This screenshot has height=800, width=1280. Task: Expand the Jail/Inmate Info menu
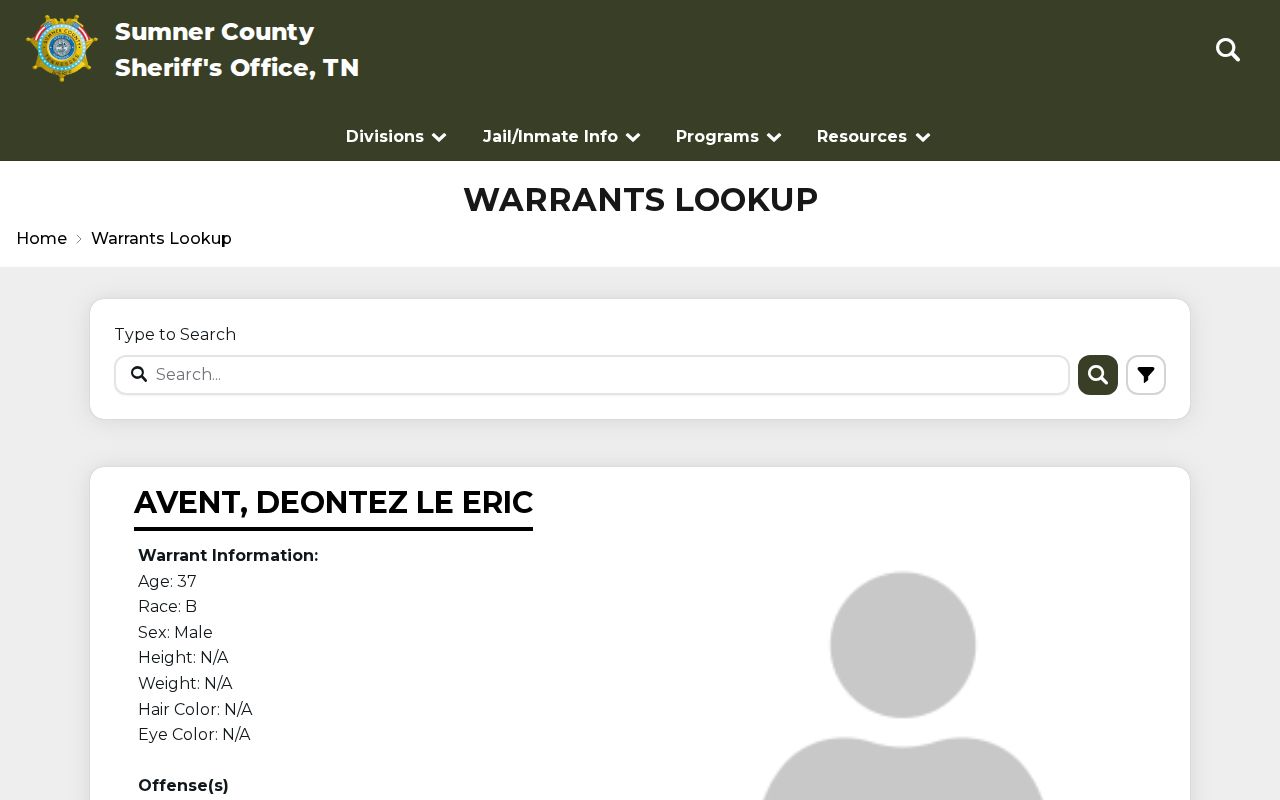[x=561, y=137]
